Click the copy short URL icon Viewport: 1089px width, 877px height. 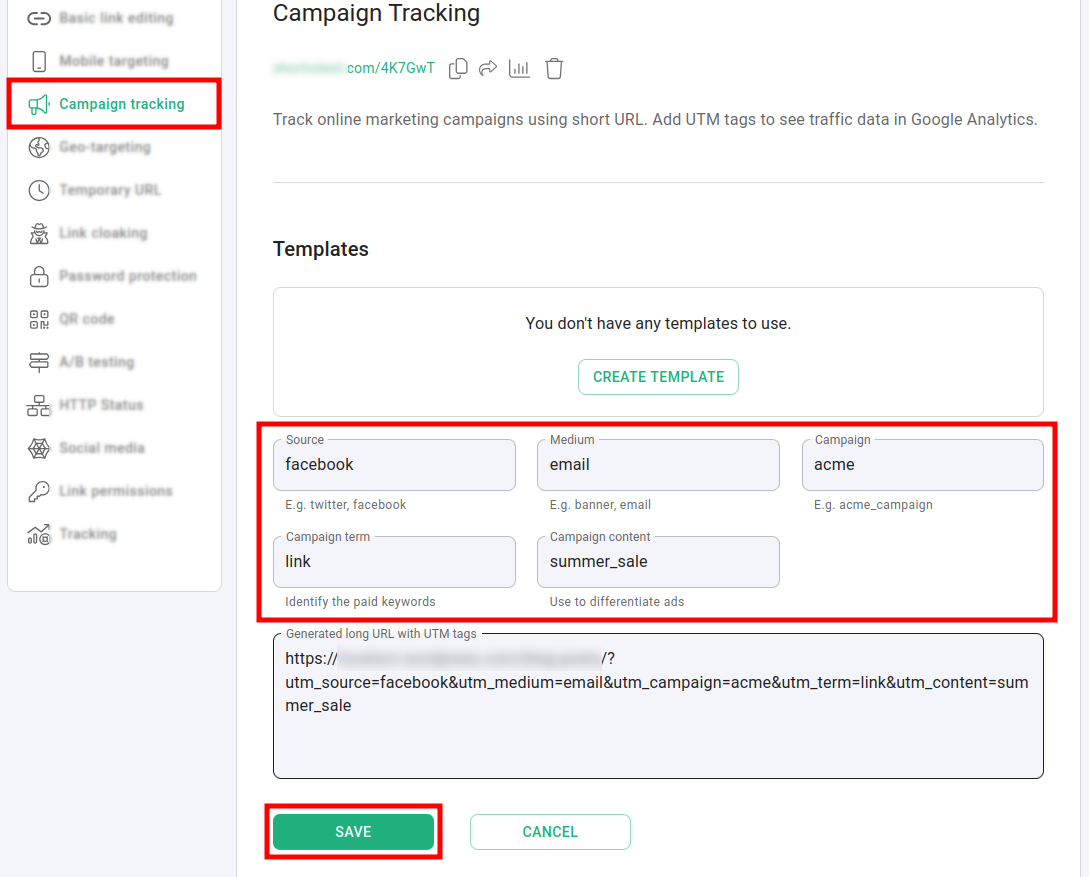pos(458,69)
